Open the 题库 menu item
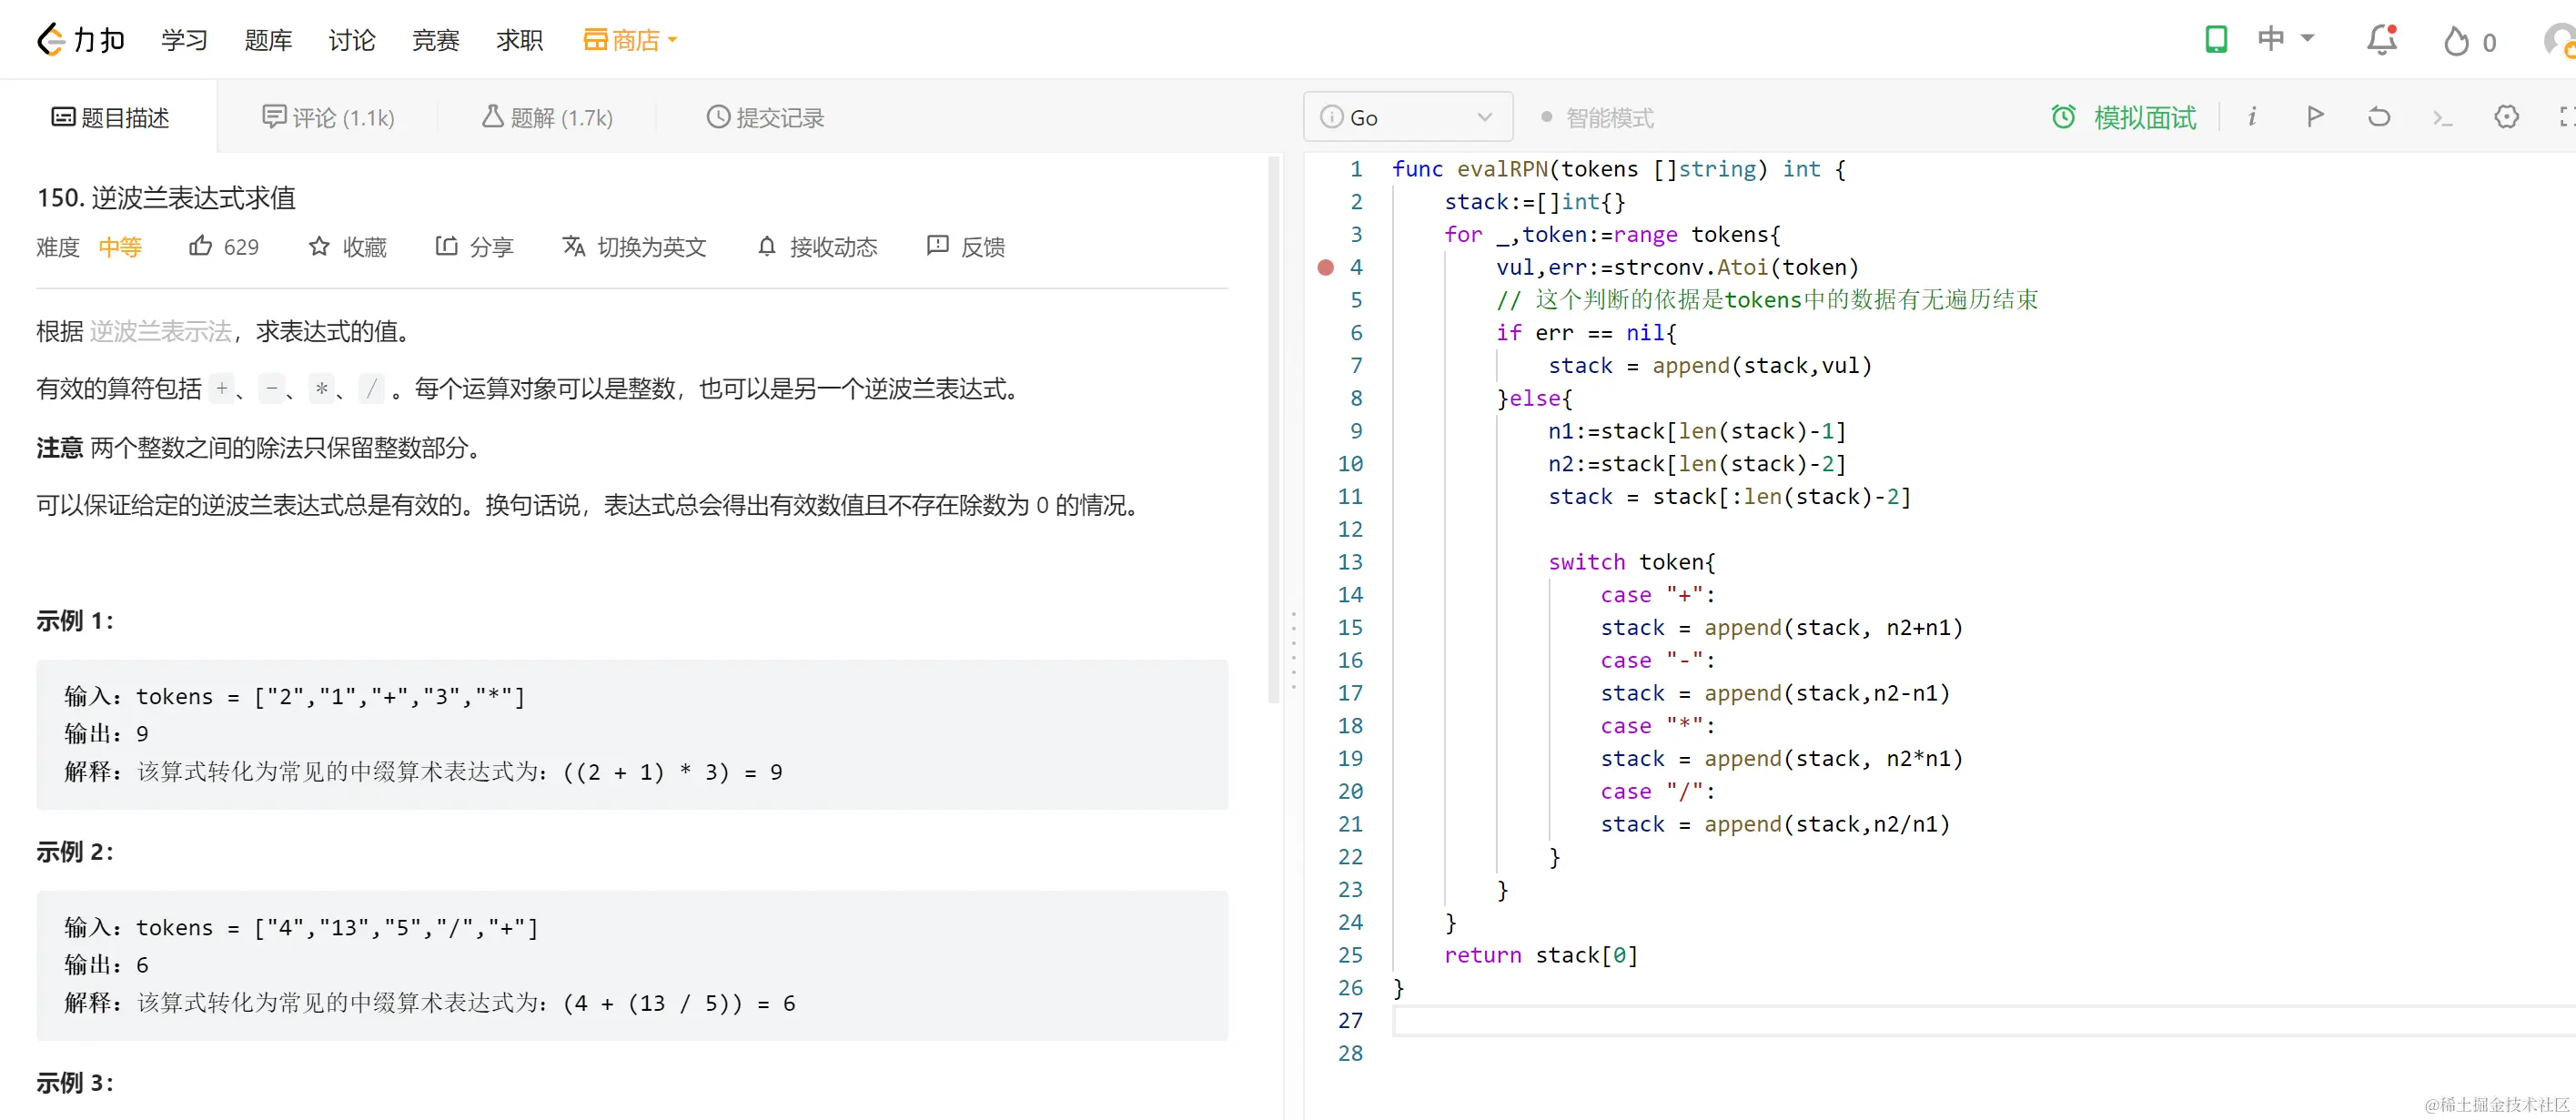Image resolution: width=2576 pixels, height=1120 pixels. [267, 40]
